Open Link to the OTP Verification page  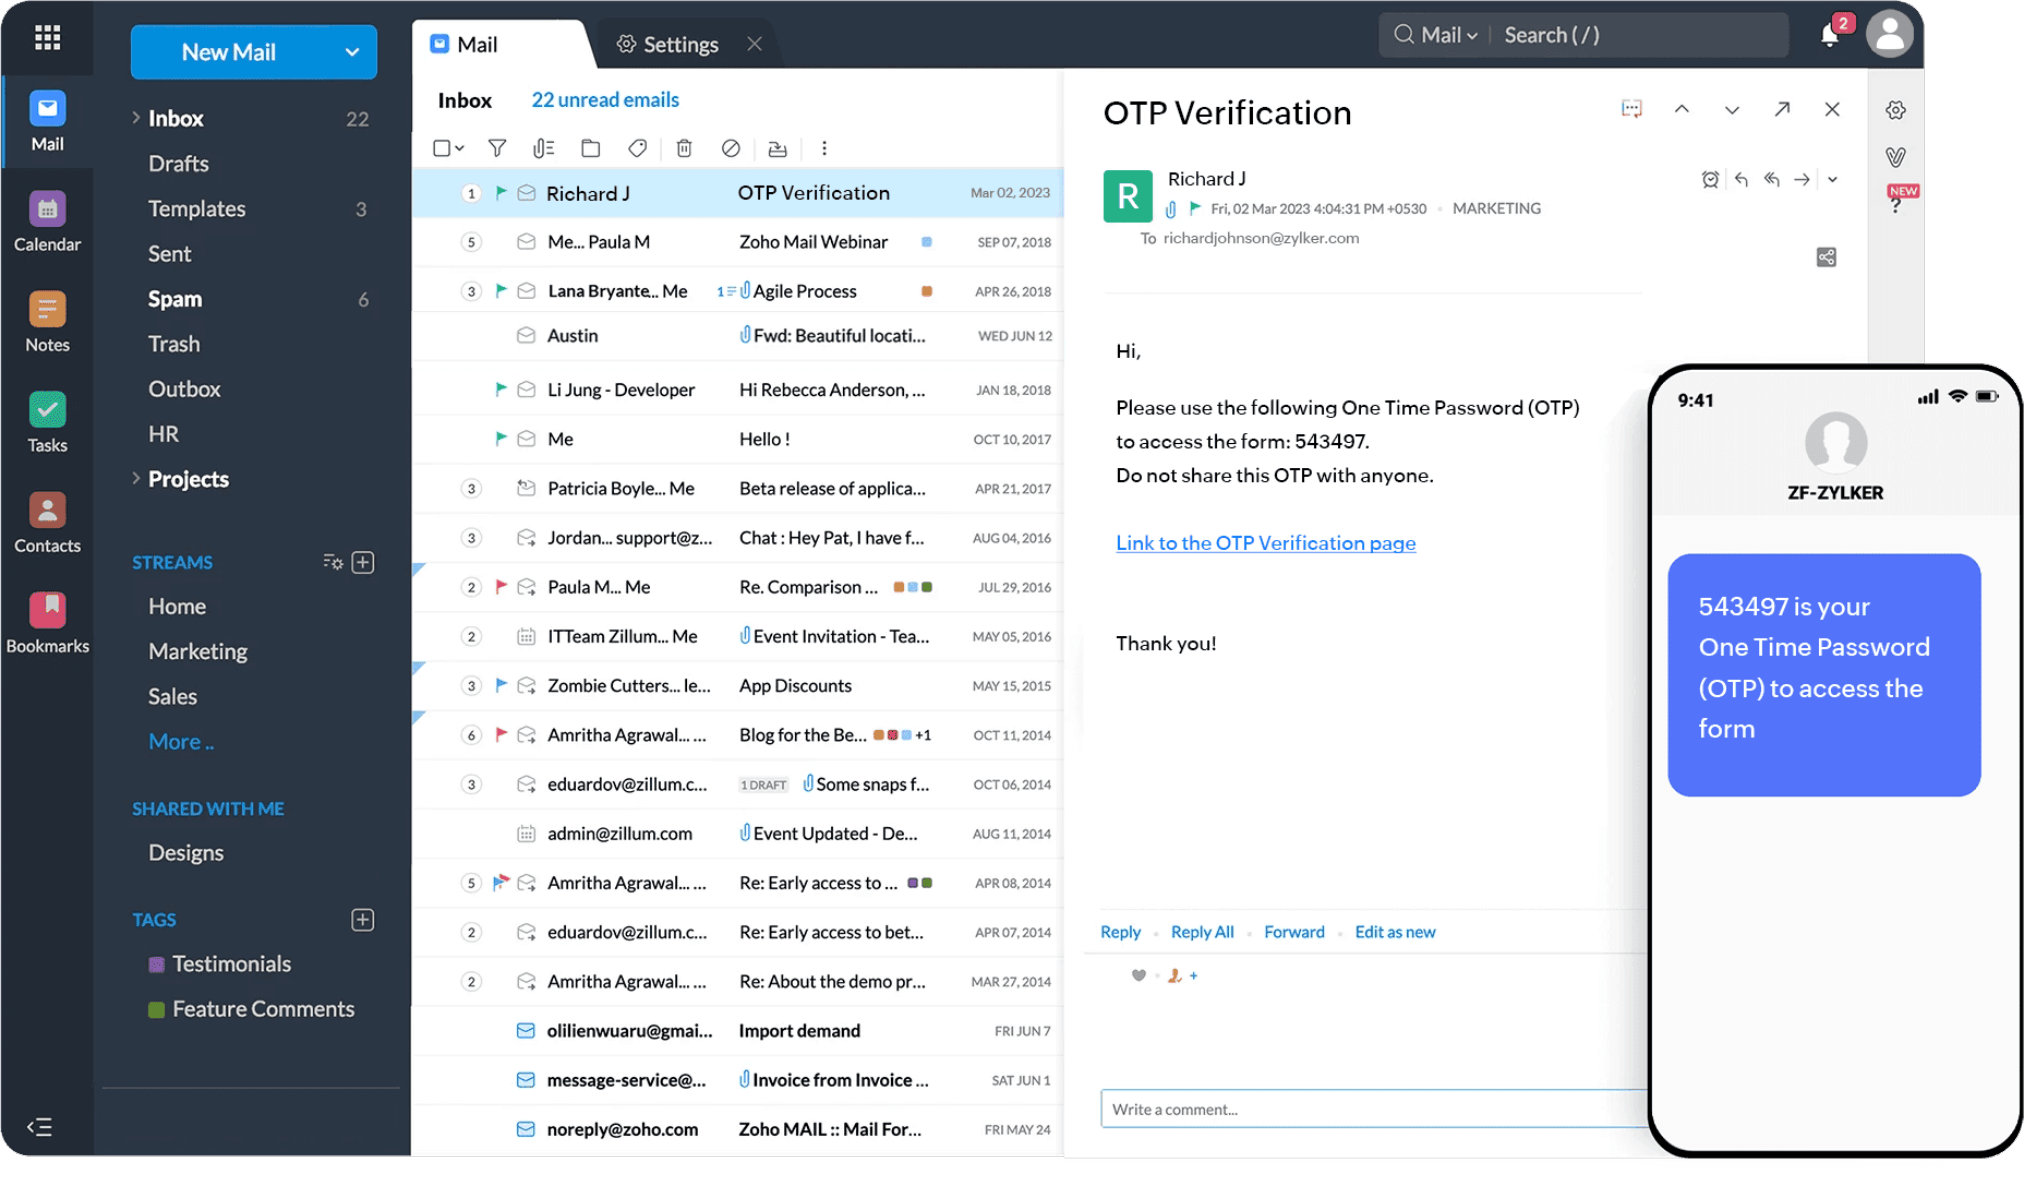tap(1266, 542)
